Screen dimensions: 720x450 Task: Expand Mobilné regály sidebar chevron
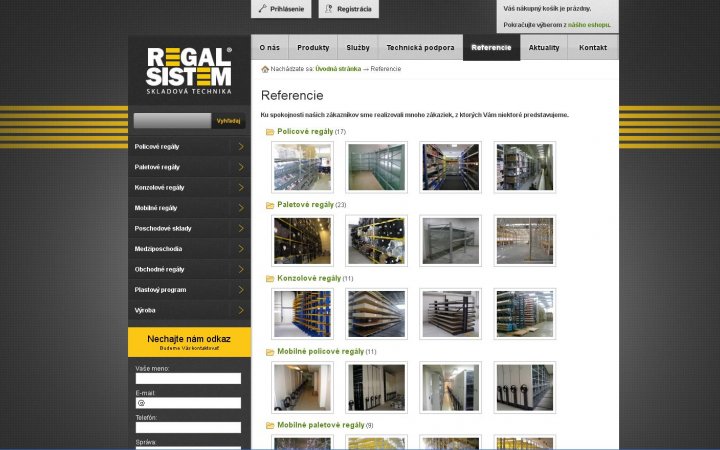[x=241, y=208]
